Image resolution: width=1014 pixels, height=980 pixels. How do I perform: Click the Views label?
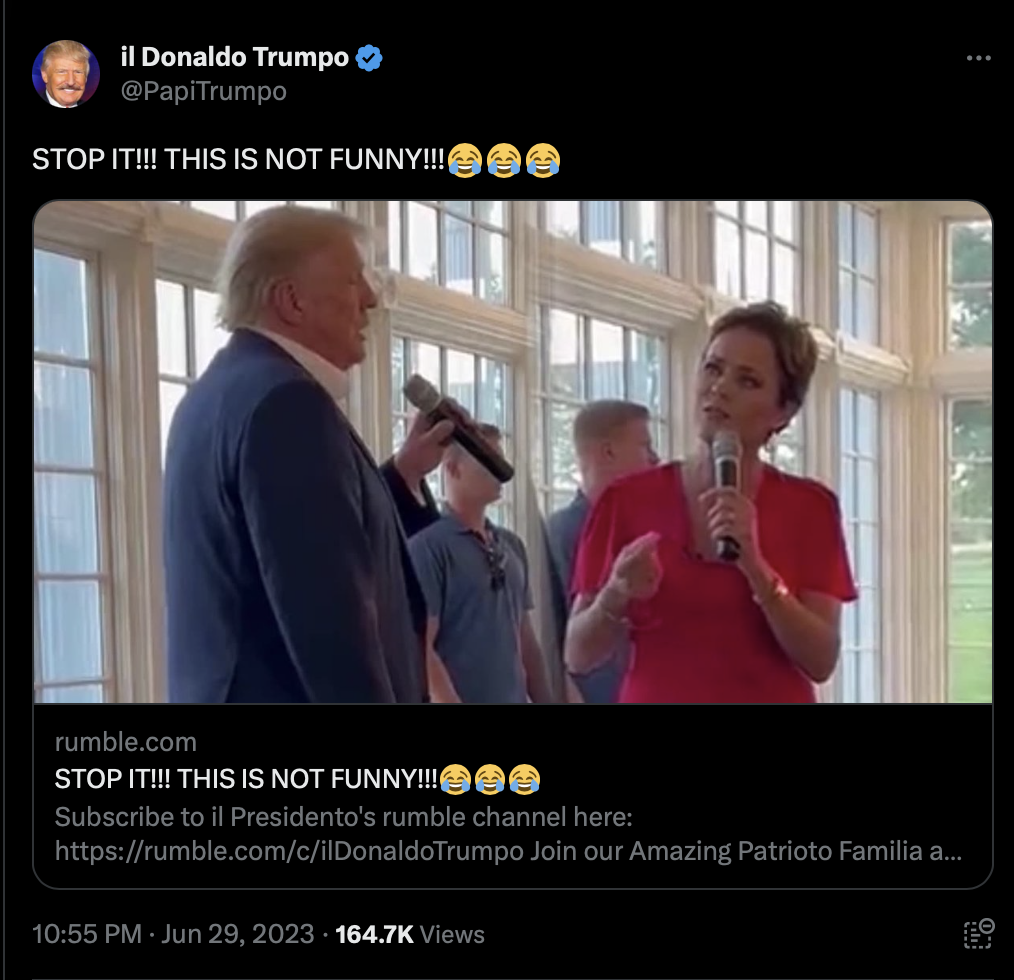pos(452,934)
